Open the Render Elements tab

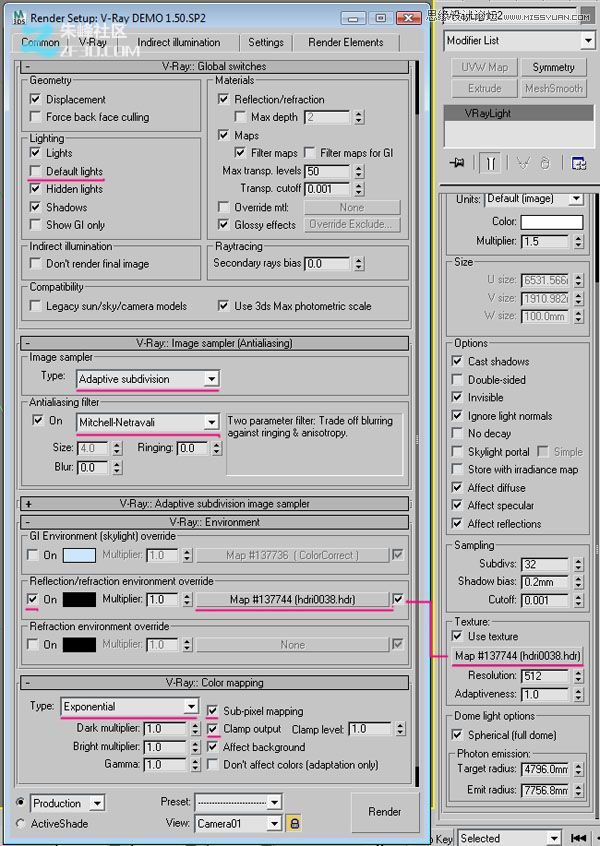(x=346, y=42)
